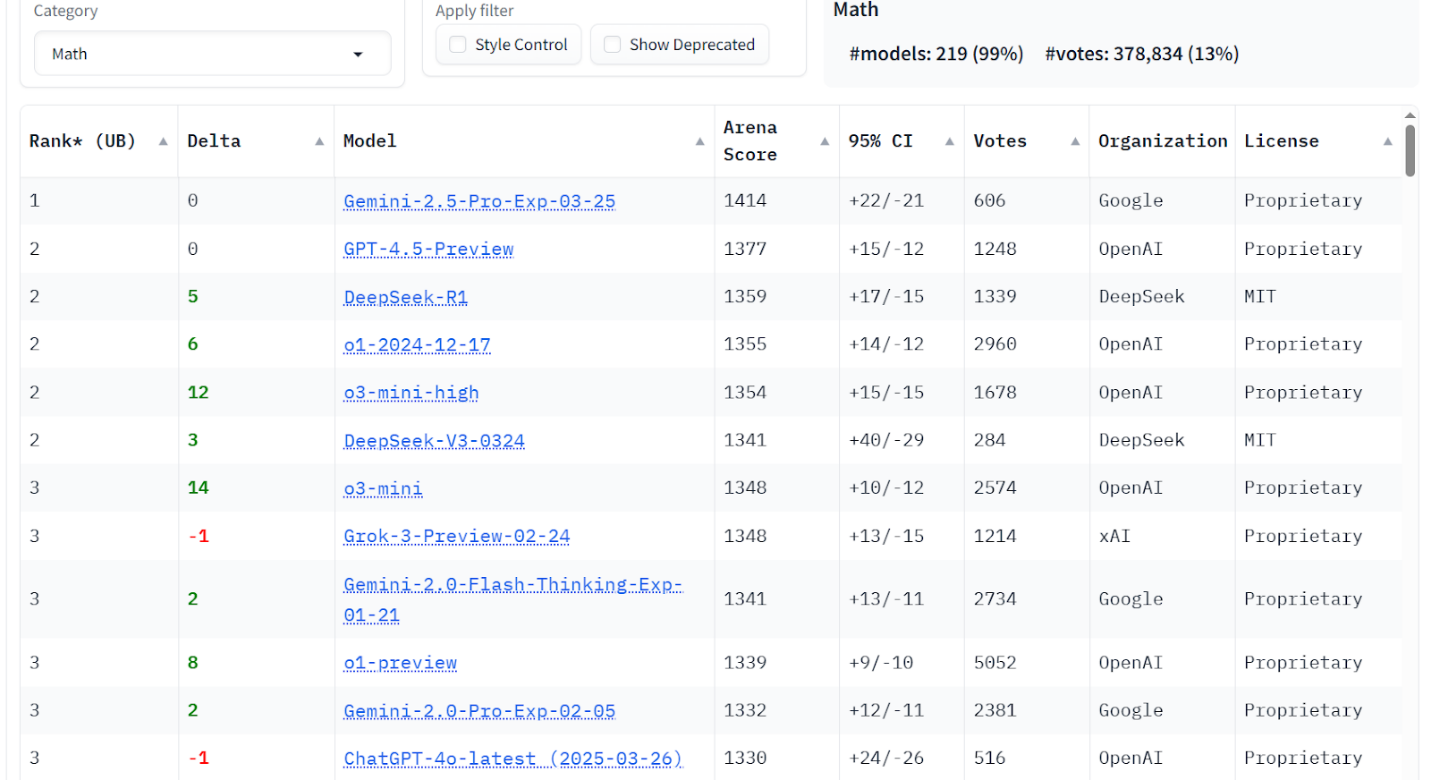Viewport: 1431px width, 780px height.
Task: Sort the License column via its arrow
Action: 1388,142
